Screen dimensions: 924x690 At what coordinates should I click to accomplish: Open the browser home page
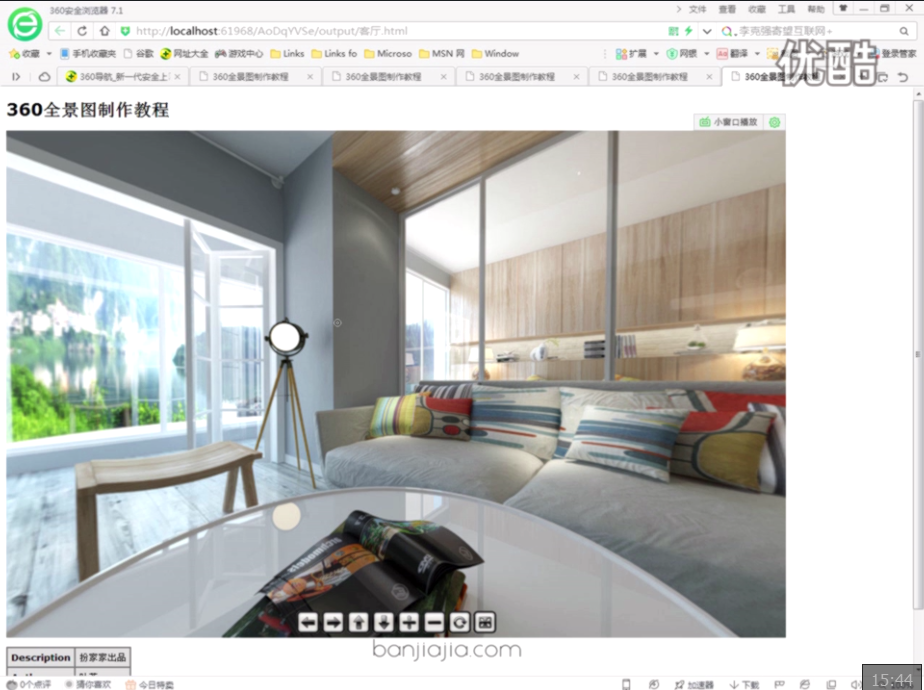(104, 31)
